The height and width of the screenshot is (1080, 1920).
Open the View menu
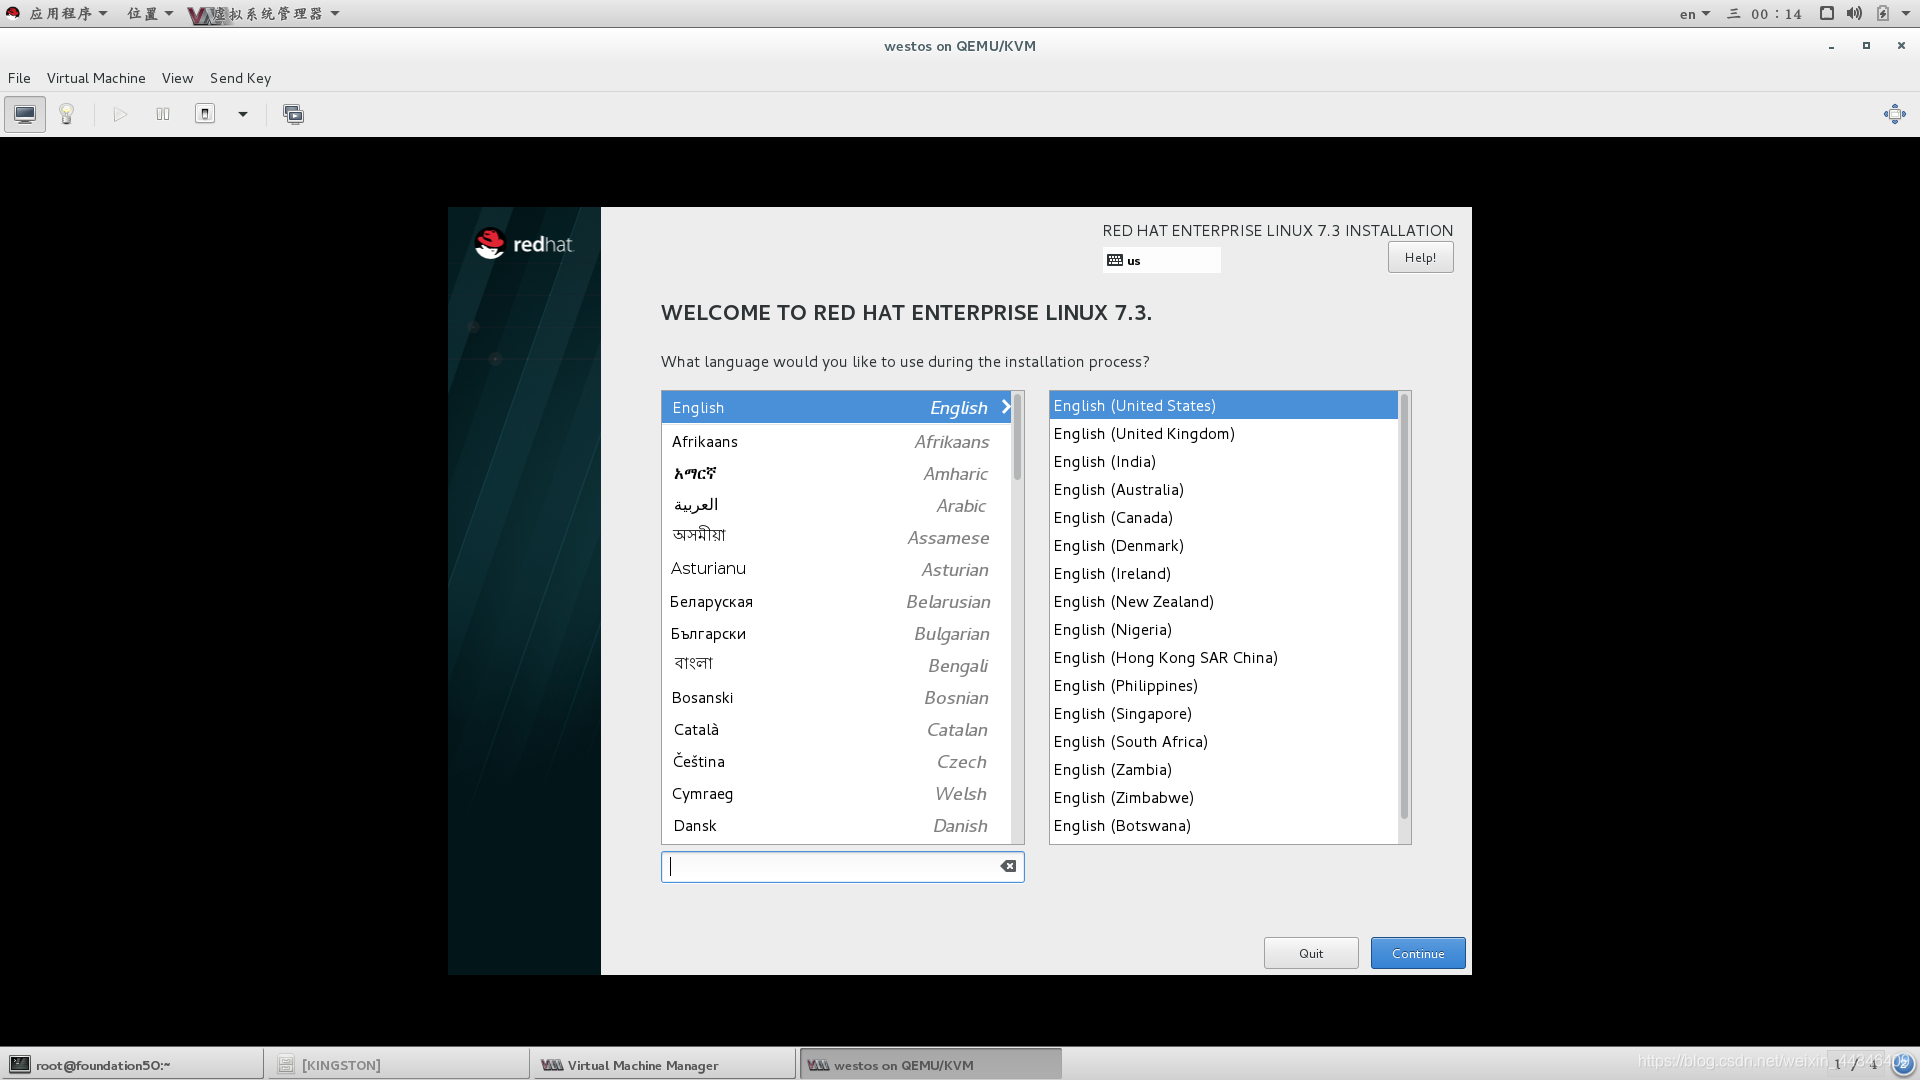pos(177,78)
